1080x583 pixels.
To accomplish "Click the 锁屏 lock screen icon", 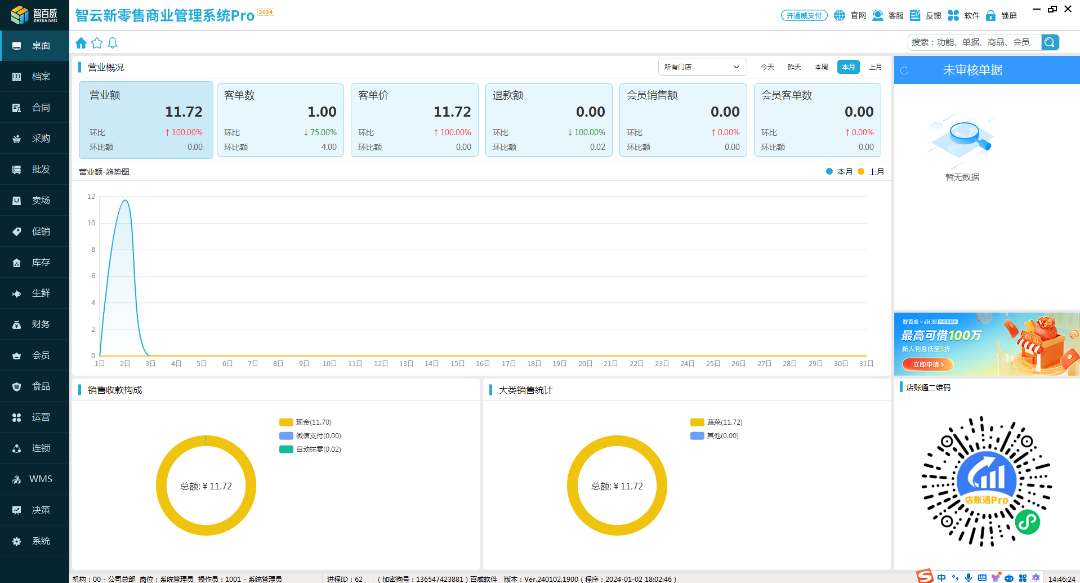I will (991, 15).
